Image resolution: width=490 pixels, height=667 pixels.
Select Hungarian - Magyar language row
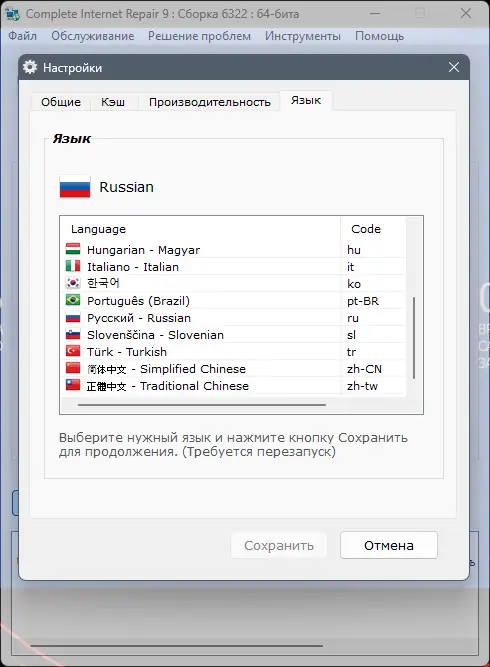(233, 250)
